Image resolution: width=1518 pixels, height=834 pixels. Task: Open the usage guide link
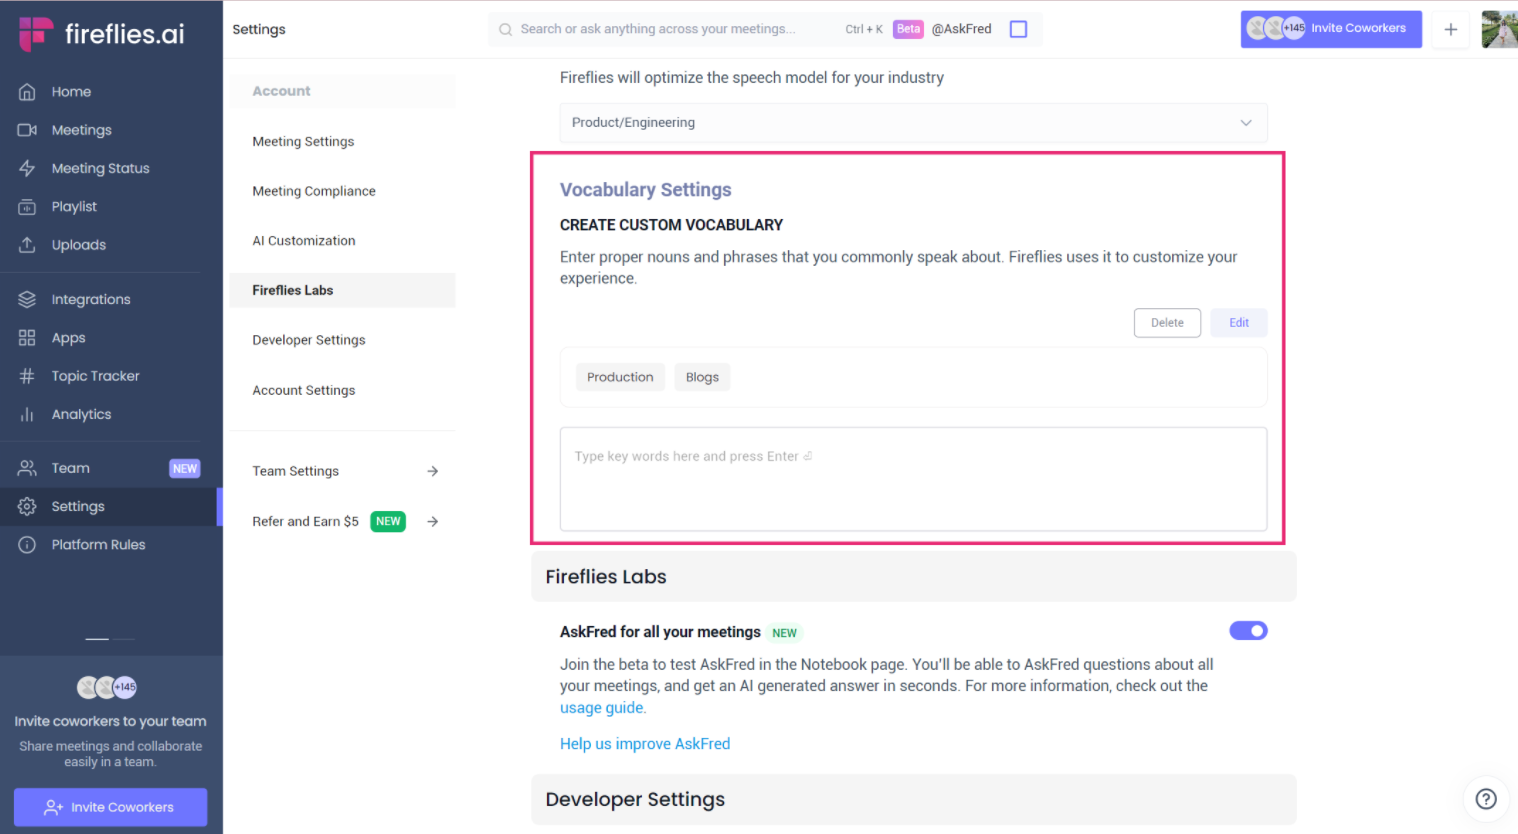603,708
